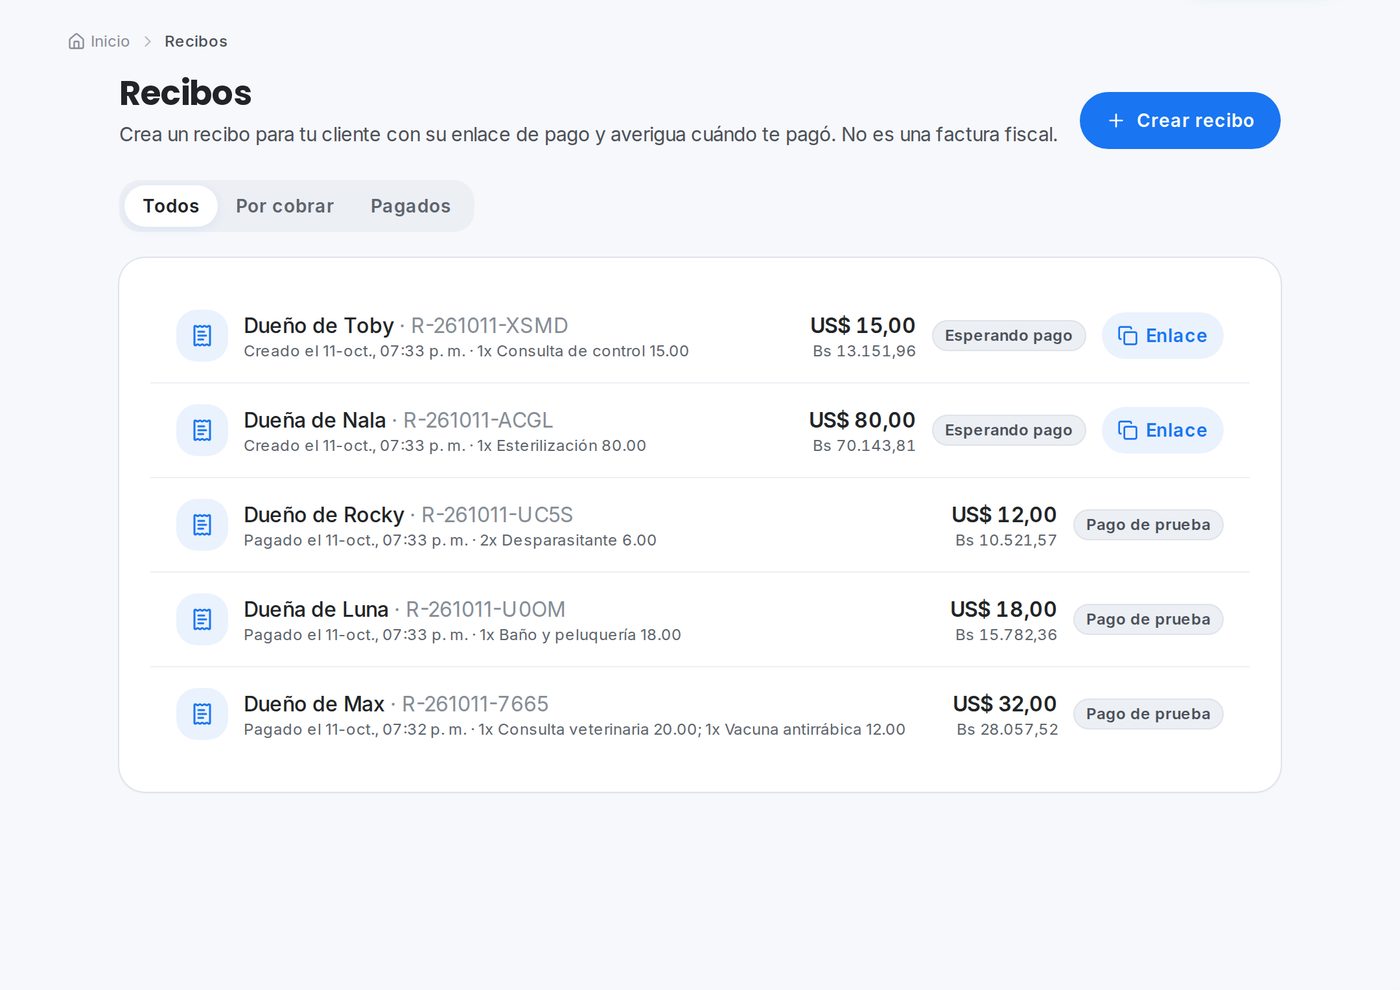Click Esperando pago badge for Nala

point(1009,430)
